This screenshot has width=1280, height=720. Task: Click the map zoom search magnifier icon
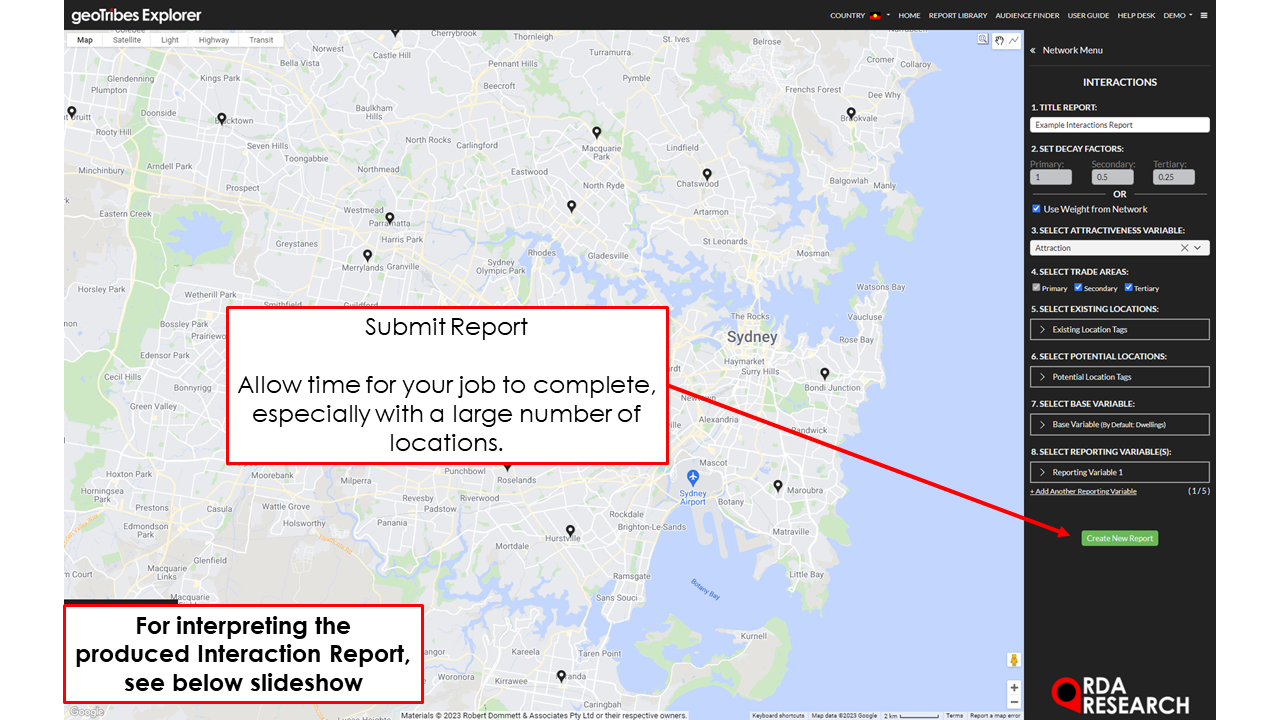click(x=983, y=40)
